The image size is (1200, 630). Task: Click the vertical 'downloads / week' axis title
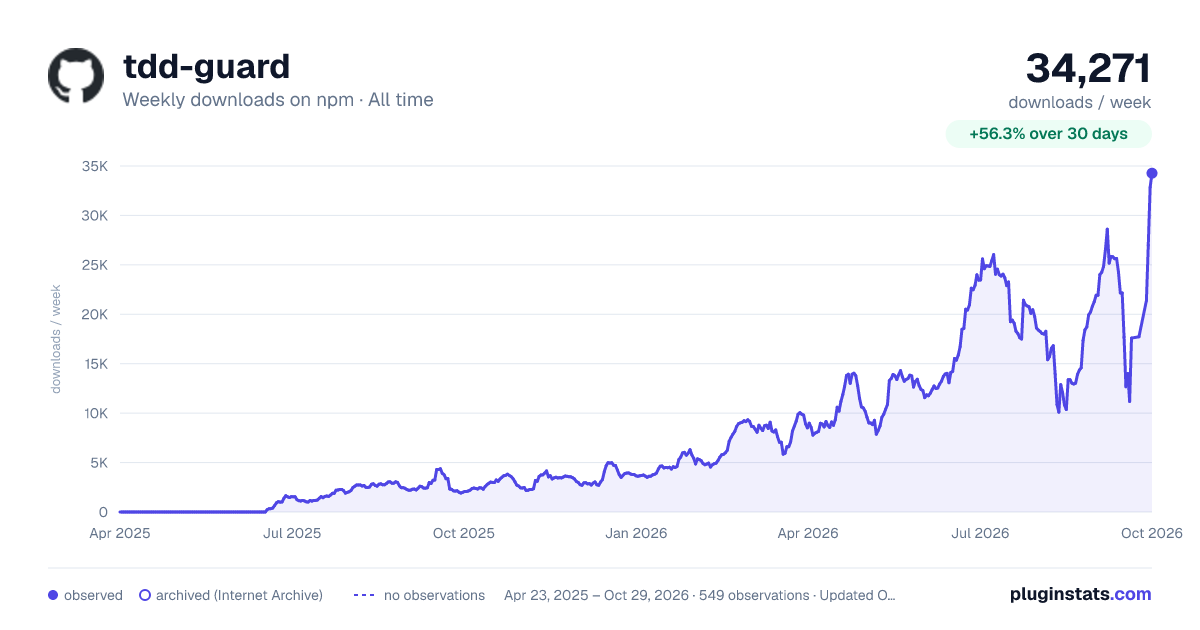57,339
